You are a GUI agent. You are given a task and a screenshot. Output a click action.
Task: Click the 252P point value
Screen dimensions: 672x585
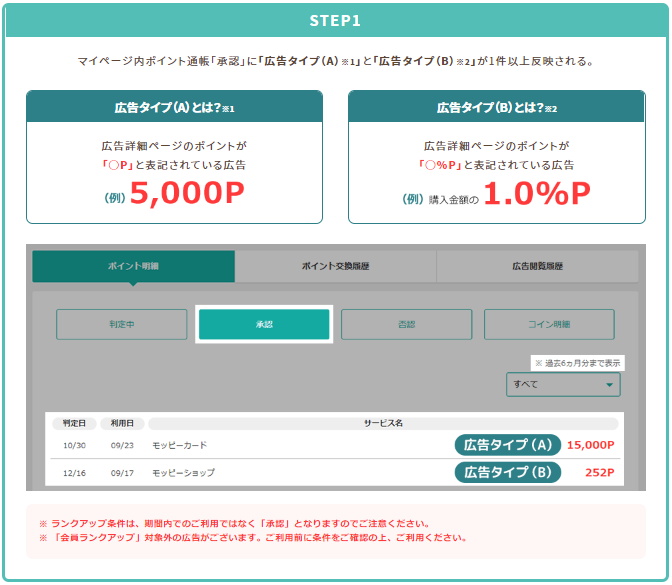click(599, 472)
